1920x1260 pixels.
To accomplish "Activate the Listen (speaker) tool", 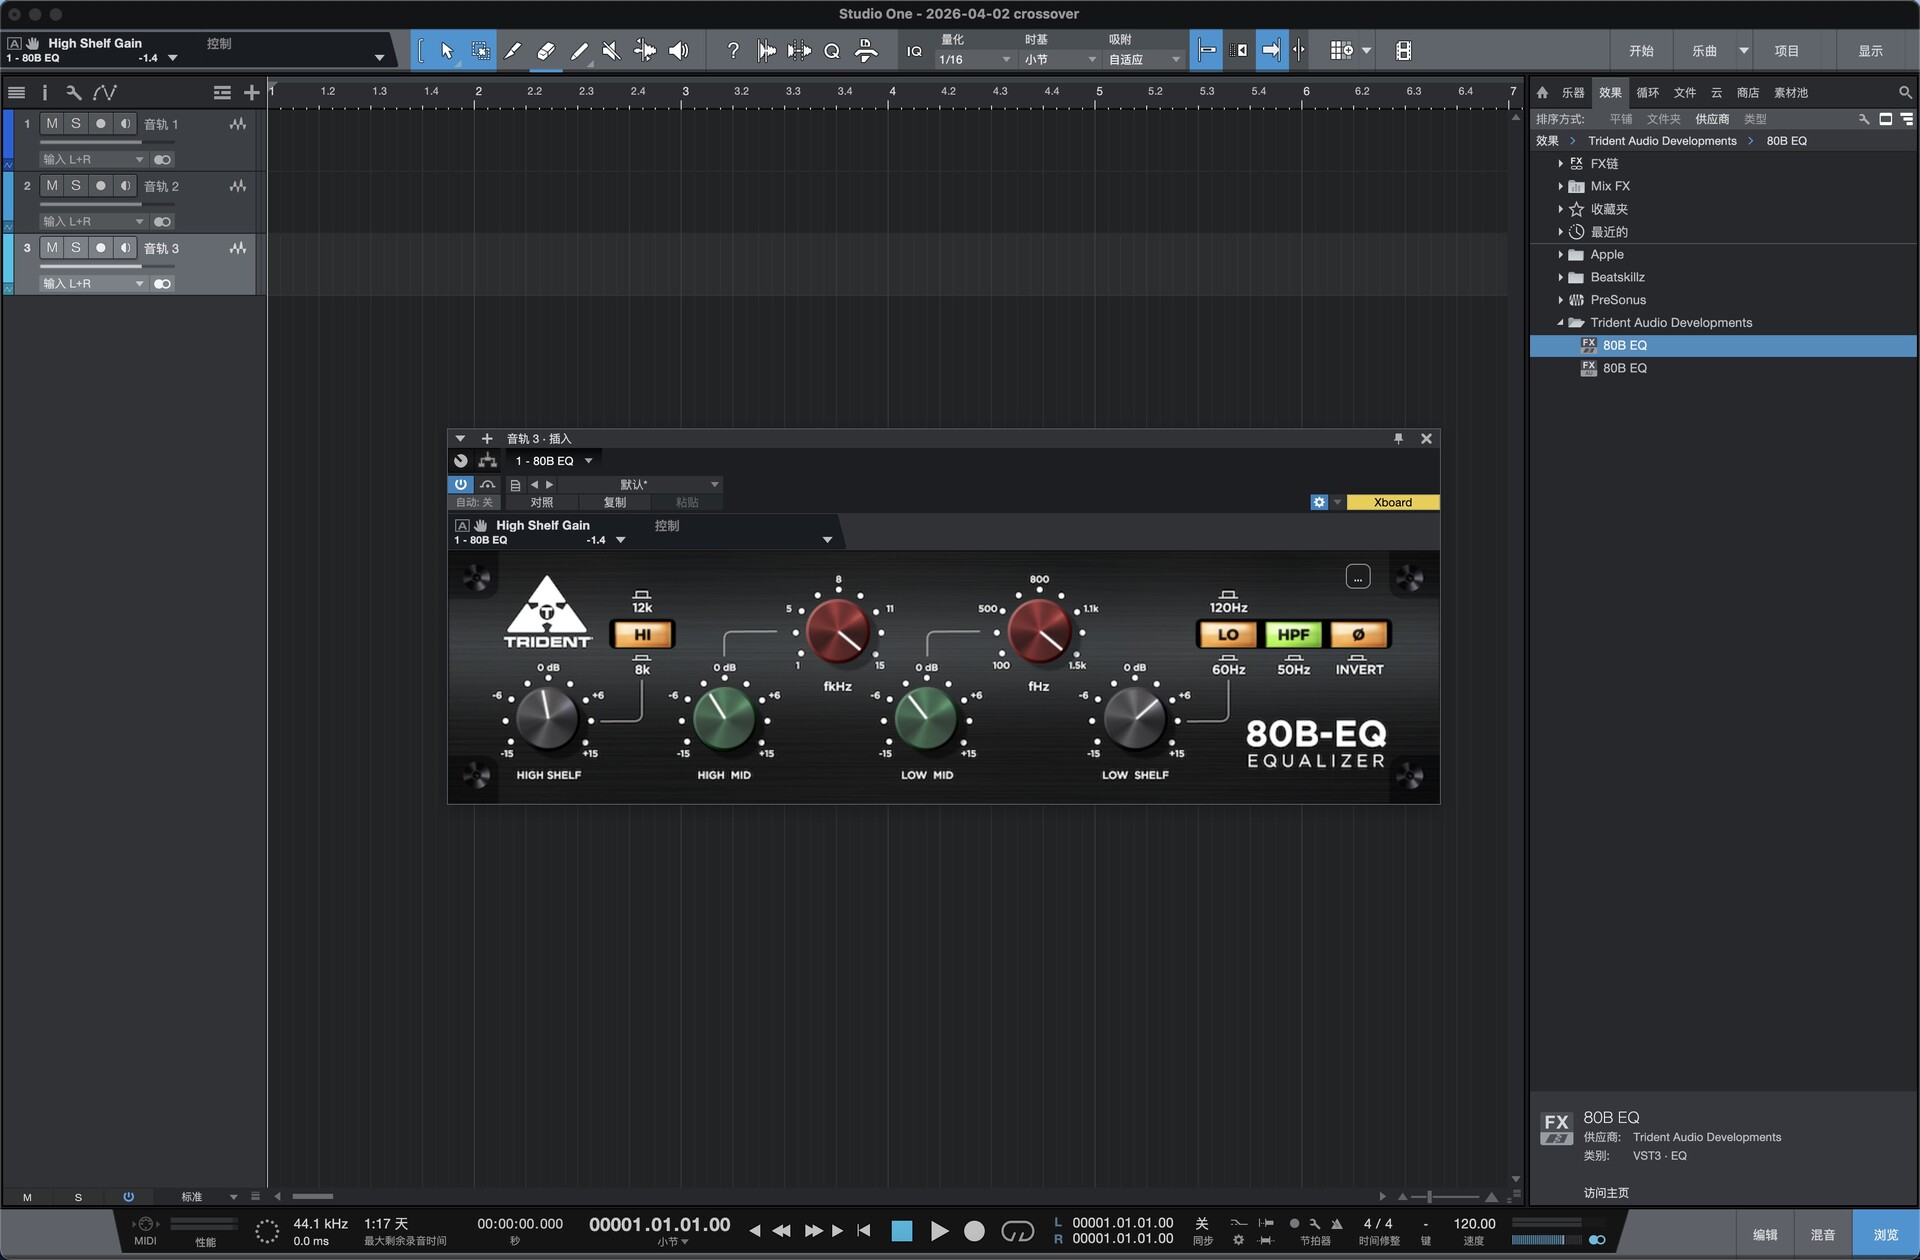I will point(678,51).
